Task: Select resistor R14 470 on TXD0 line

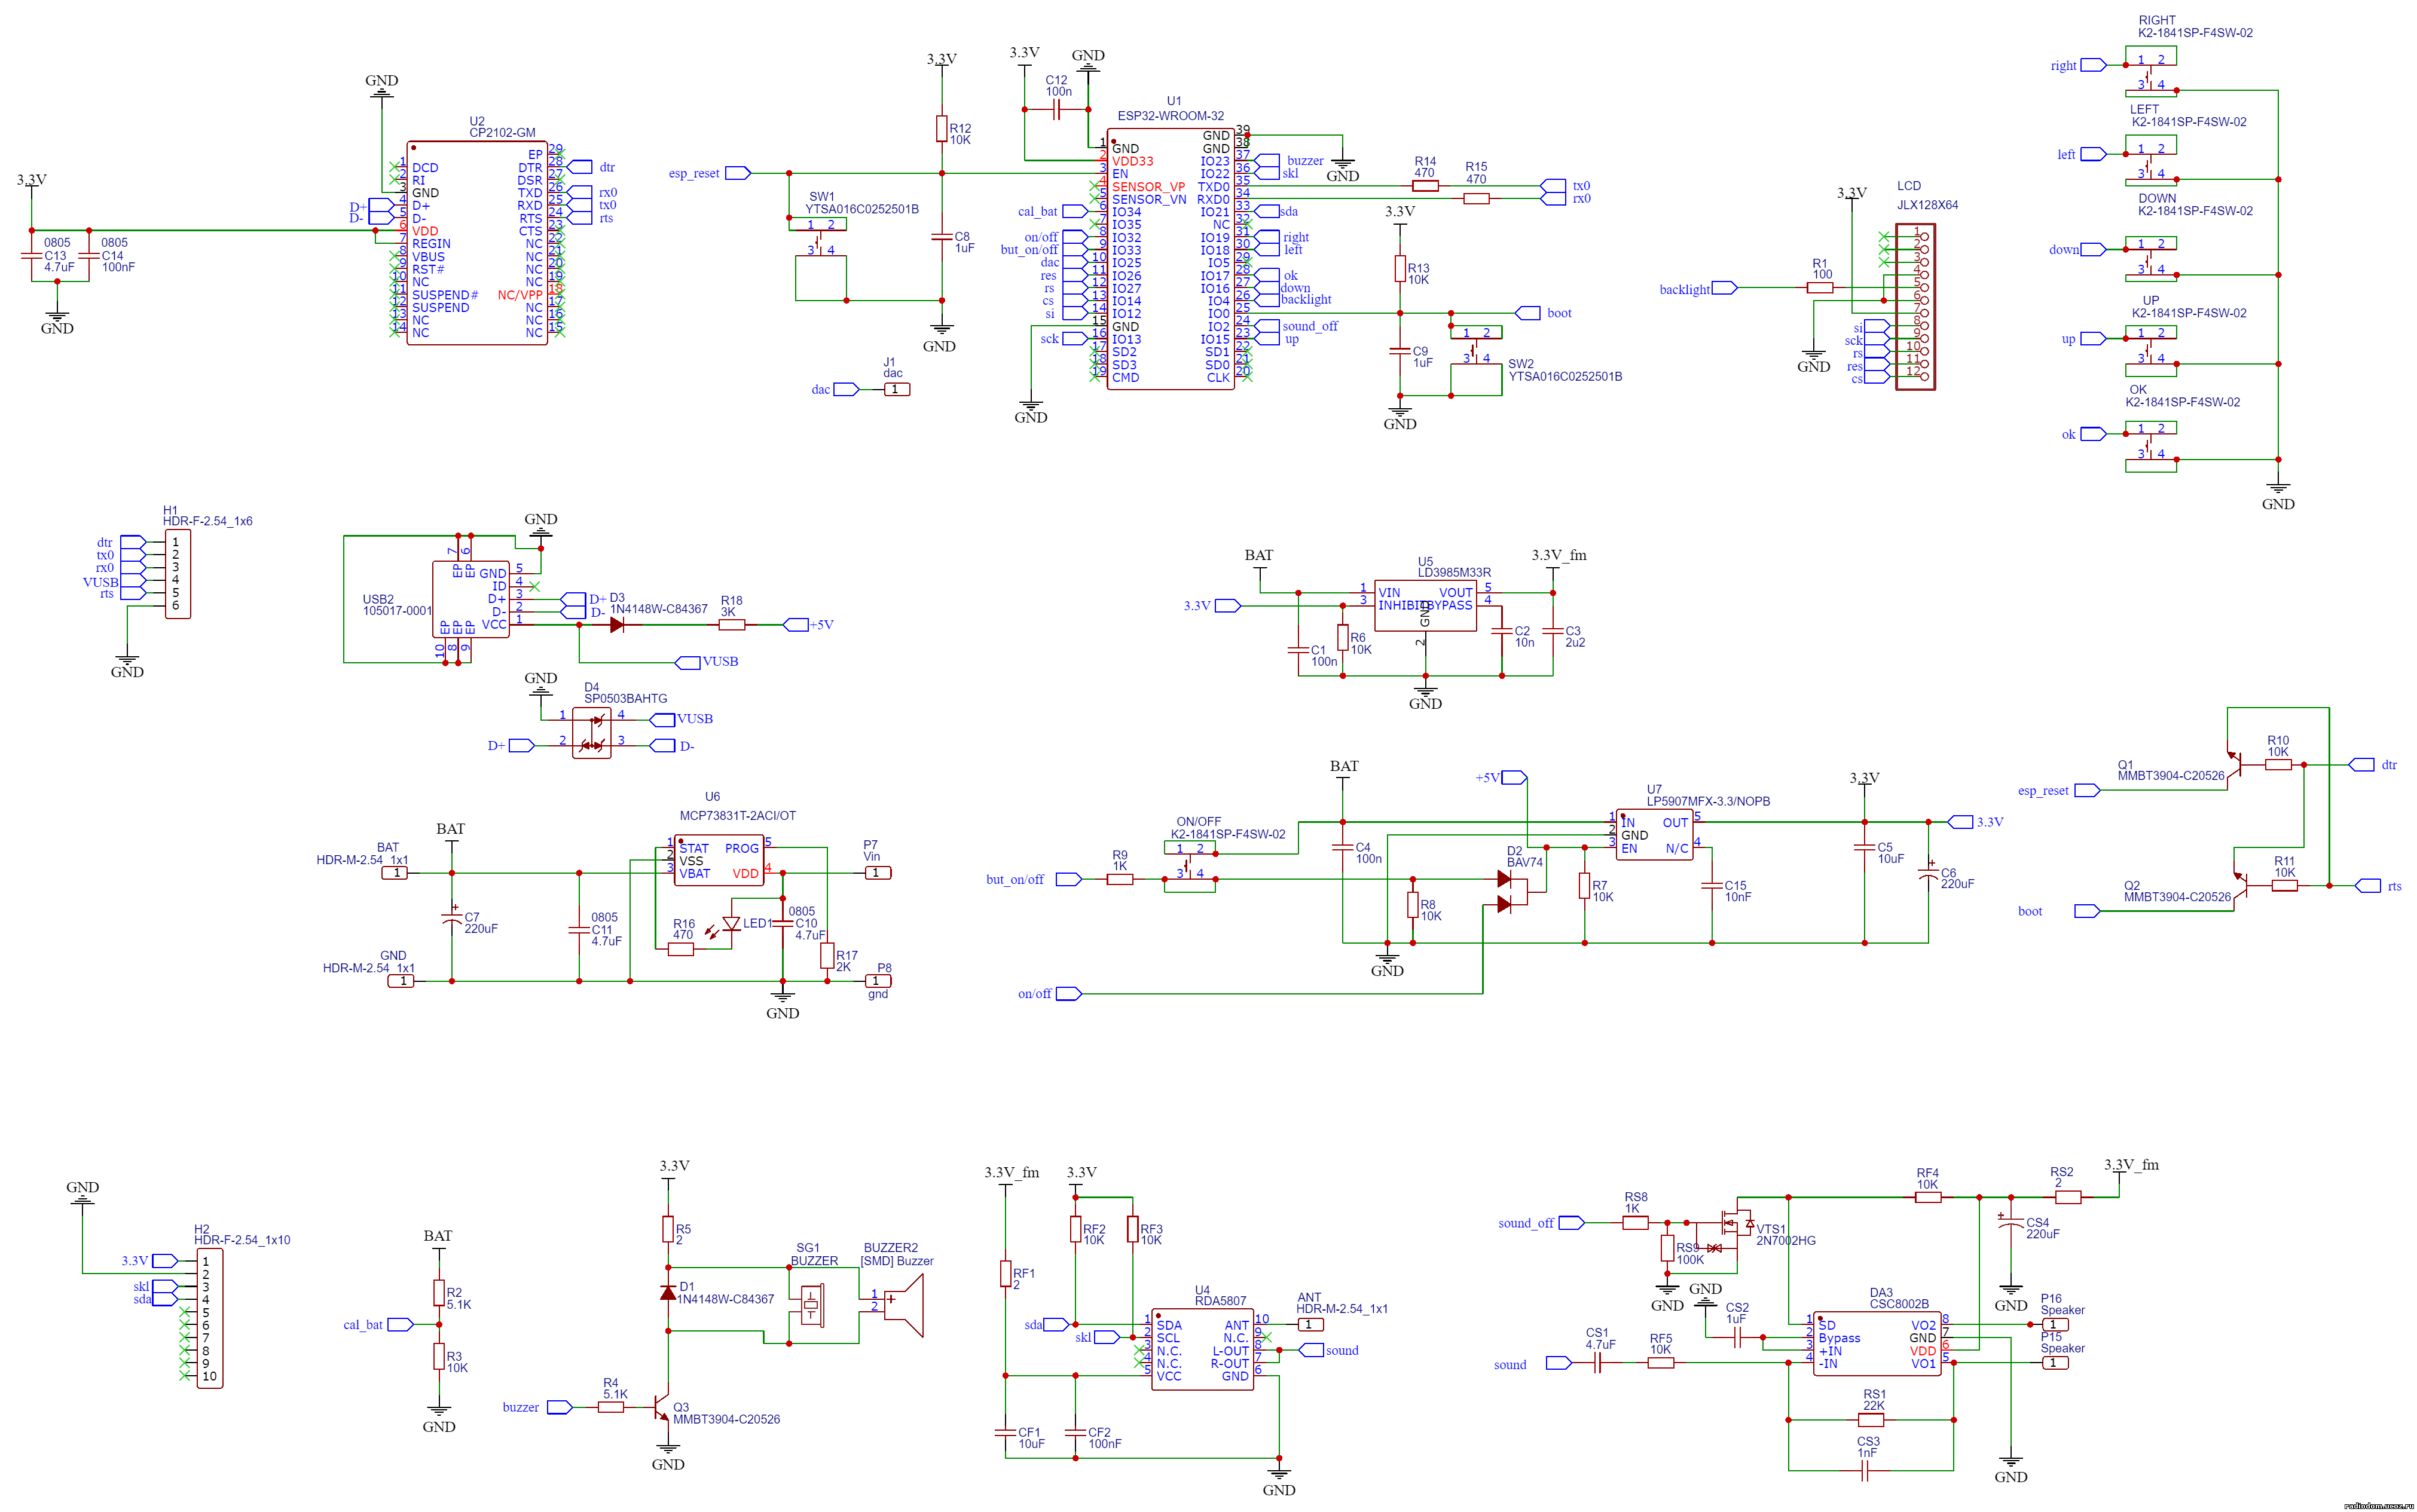Action: point(1426,186)
